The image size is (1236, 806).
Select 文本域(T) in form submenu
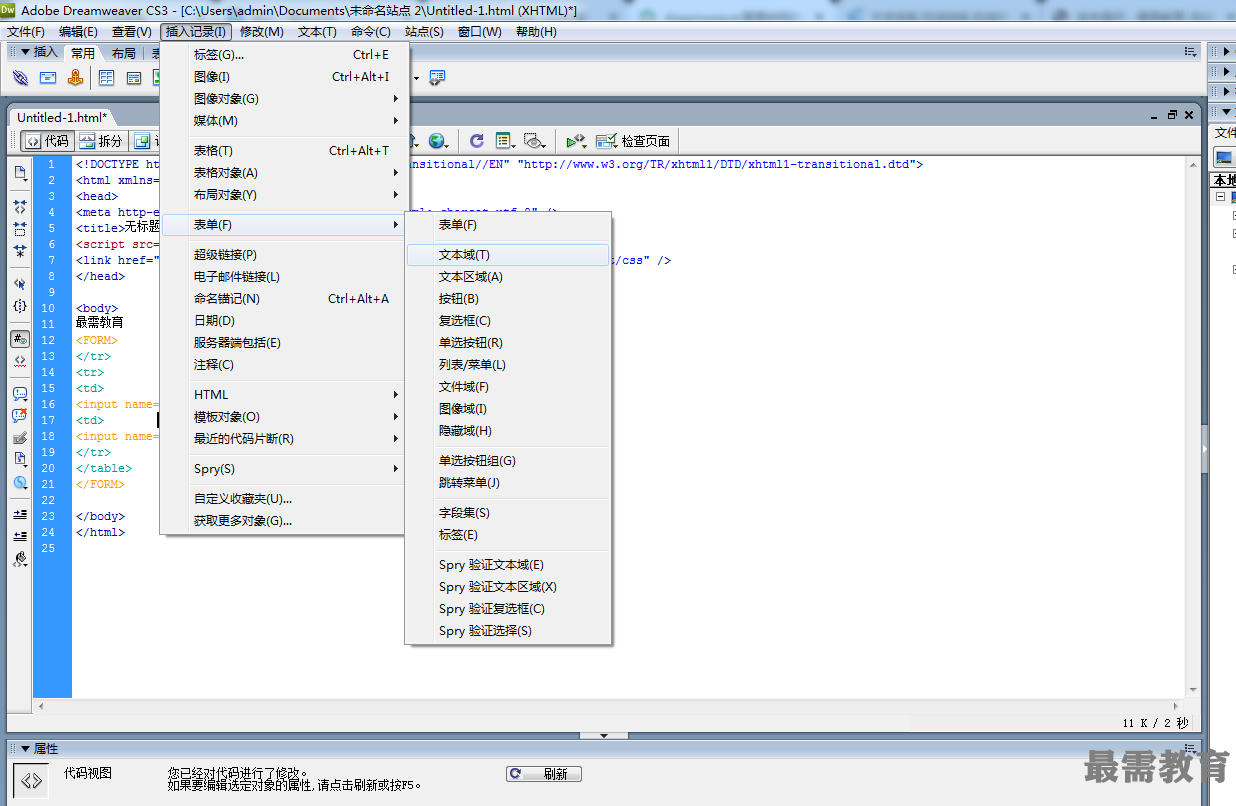coord(508,255)
